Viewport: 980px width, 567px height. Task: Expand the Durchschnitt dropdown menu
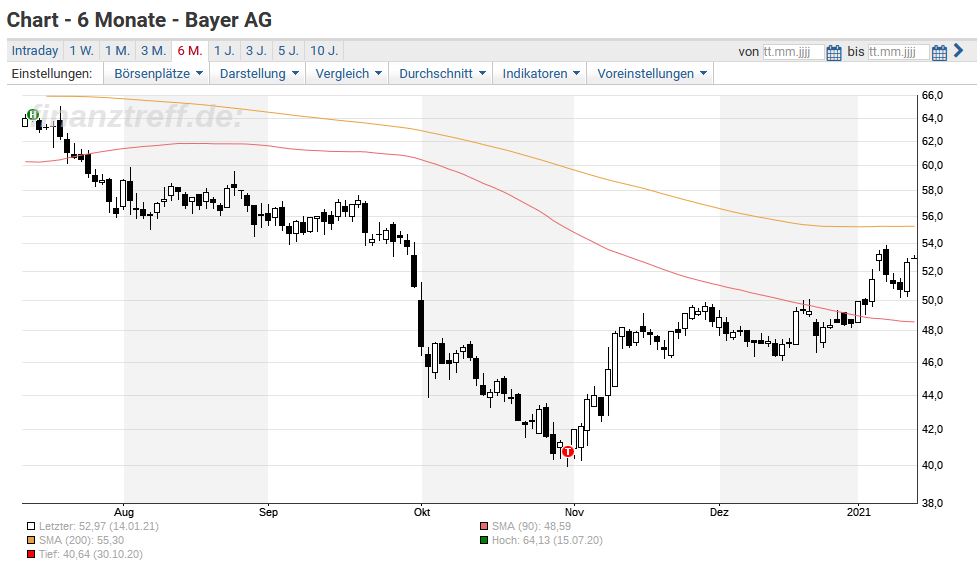tap(441, 73)
